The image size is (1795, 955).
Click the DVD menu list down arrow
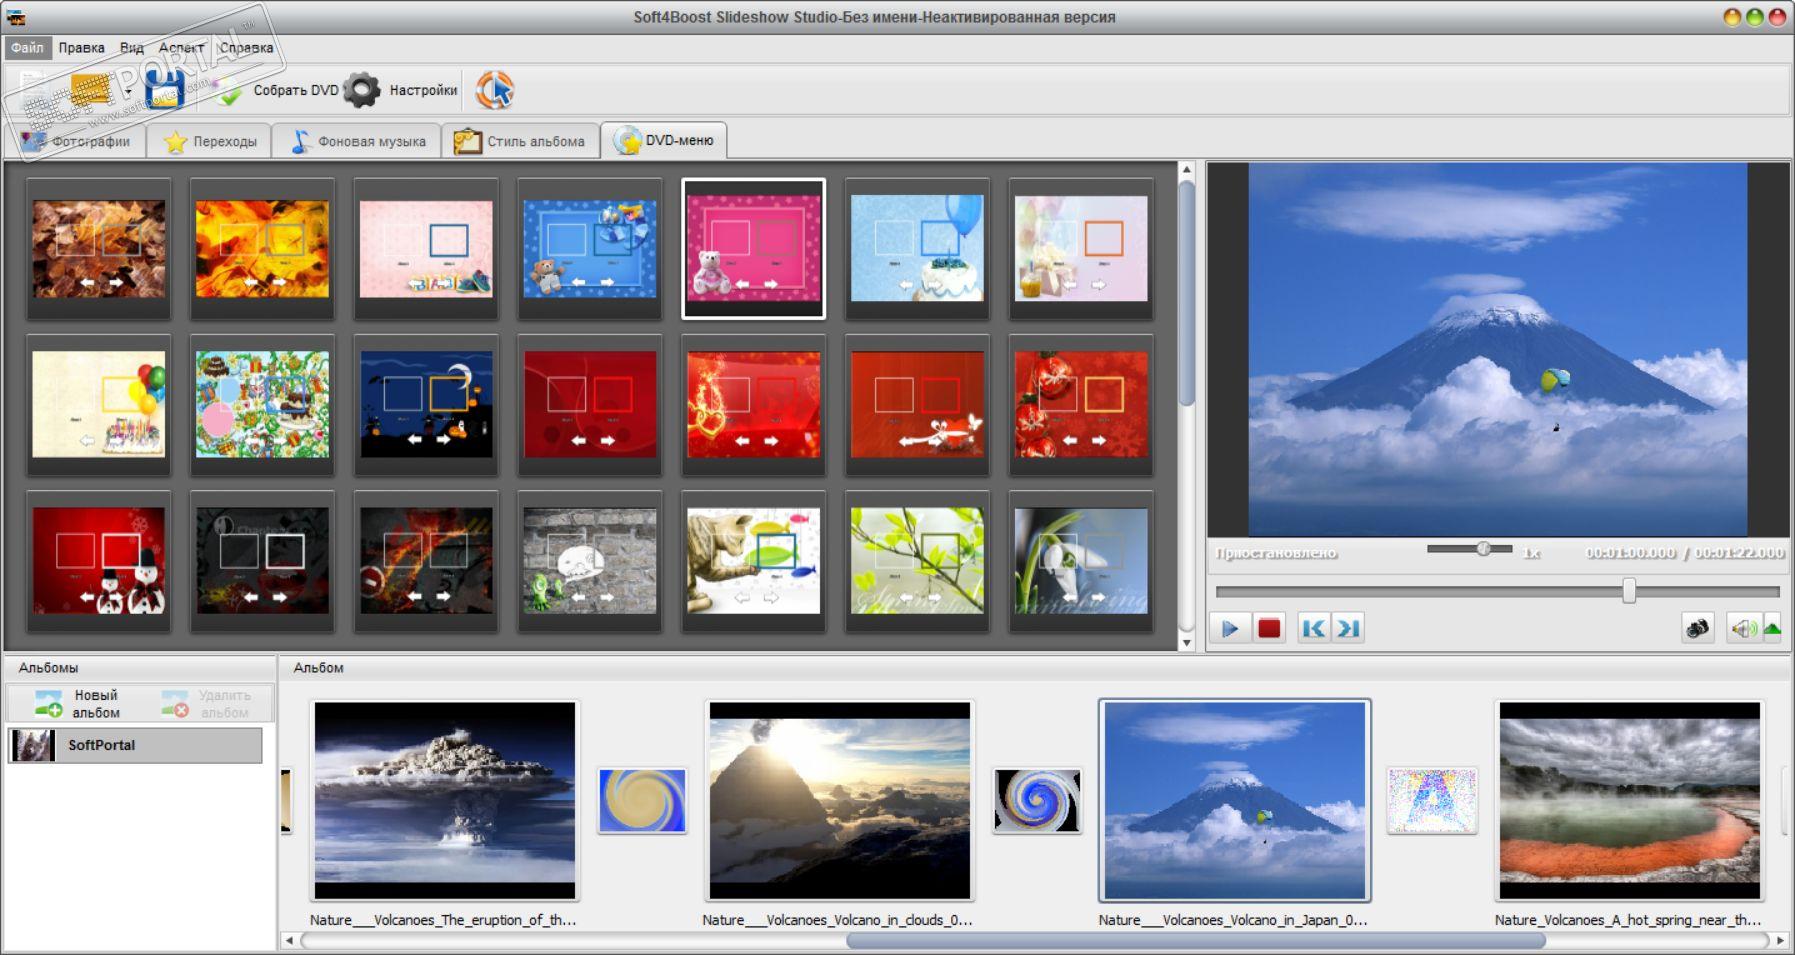point(1187,643)
